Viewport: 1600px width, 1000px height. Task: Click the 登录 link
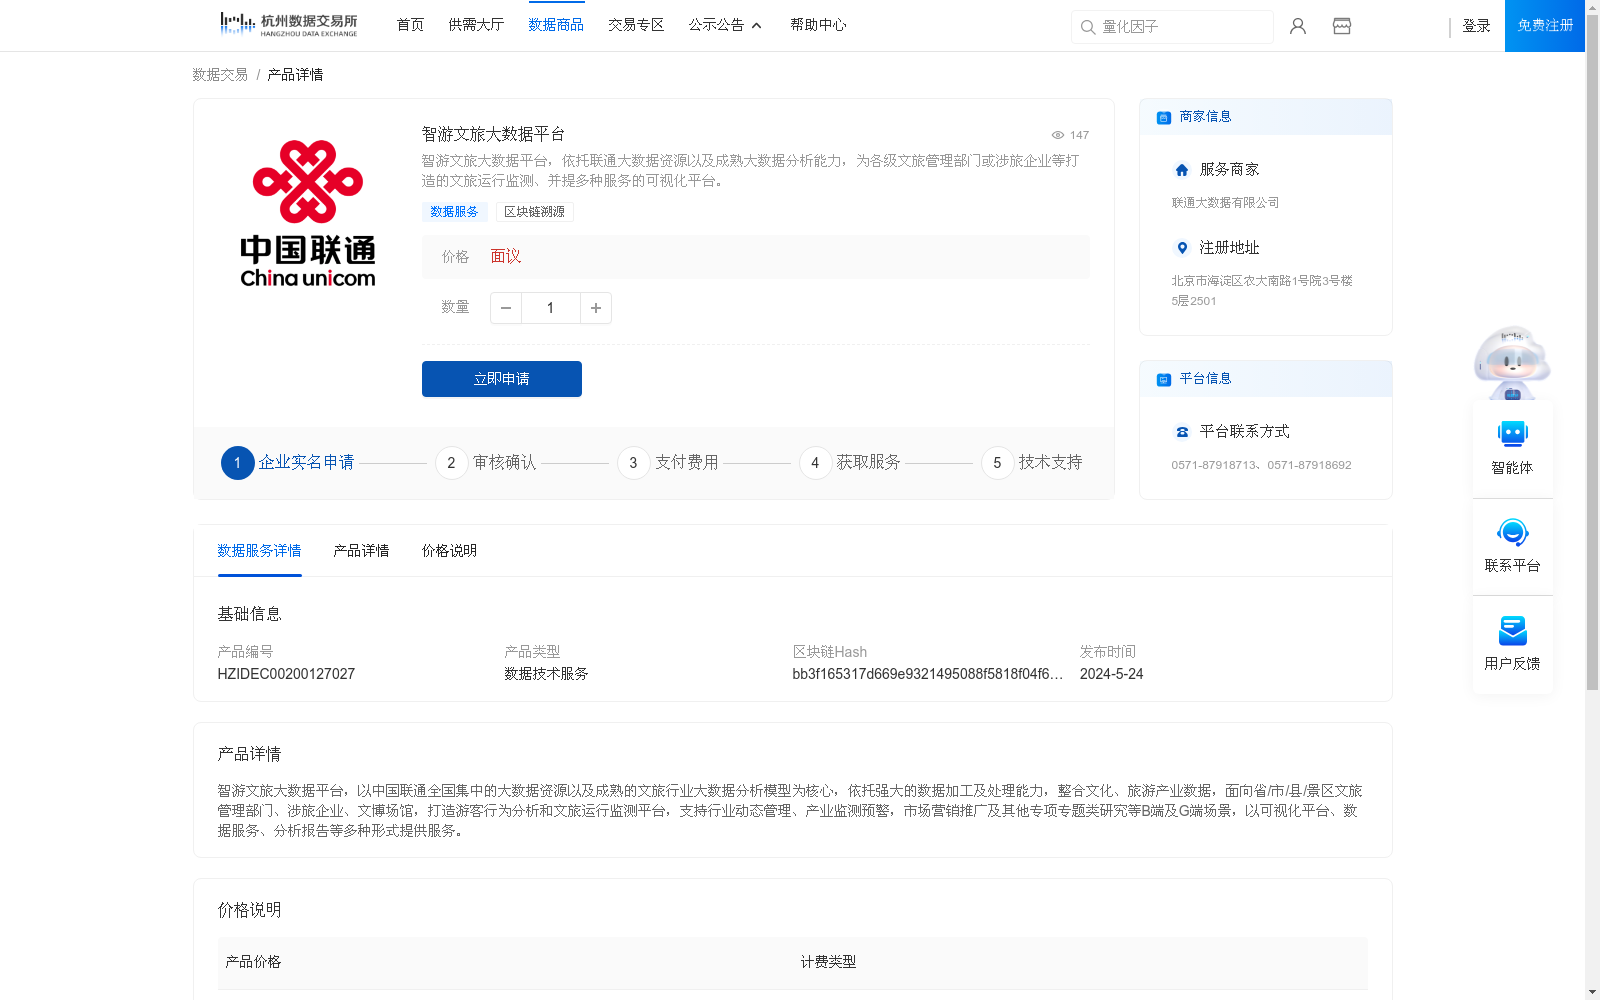click(x=1476, y=26)
